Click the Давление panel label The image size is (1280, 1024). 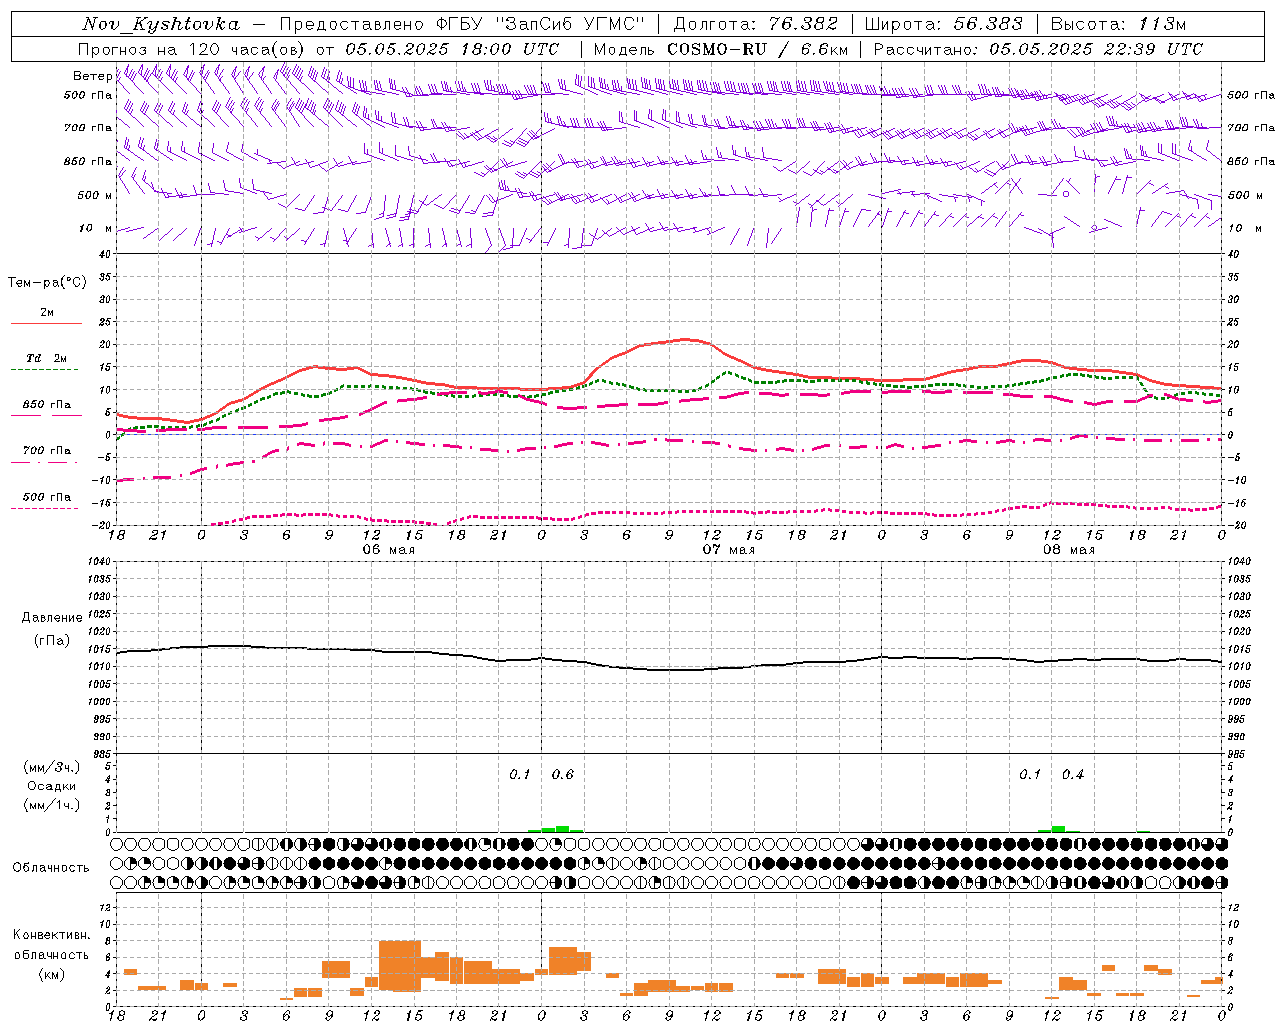52,618
